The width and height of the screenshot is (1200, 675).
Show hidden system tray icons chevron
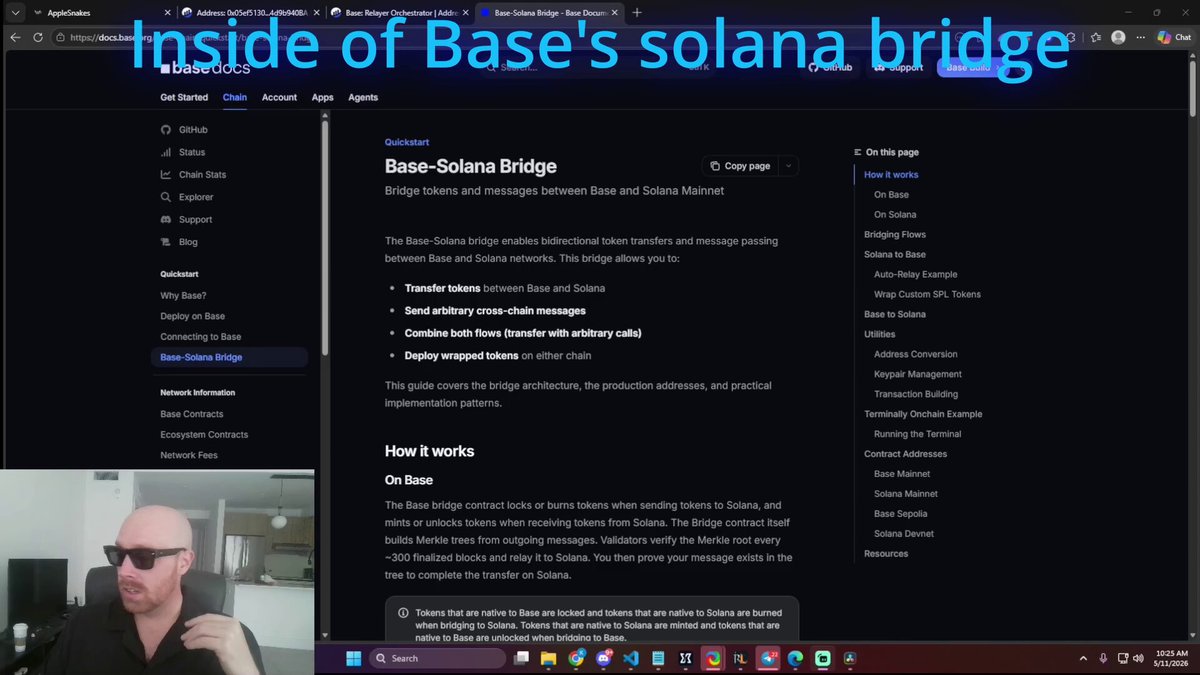[x=1084, y=658]
